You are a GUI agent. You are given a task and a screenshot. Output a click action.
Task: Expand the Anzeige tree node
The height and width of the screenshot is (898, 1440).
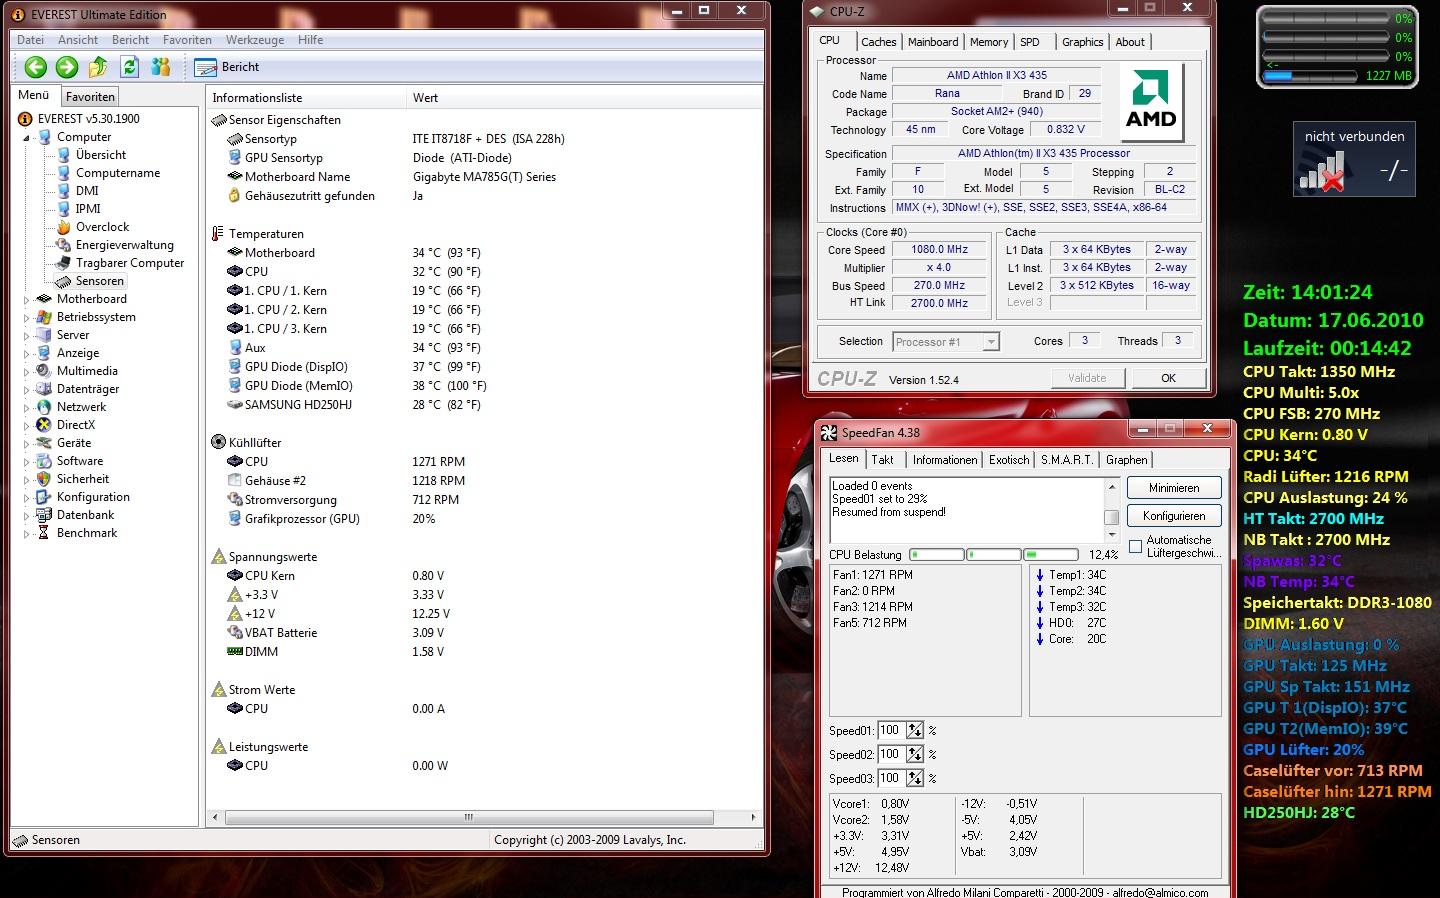click(27, 353)
